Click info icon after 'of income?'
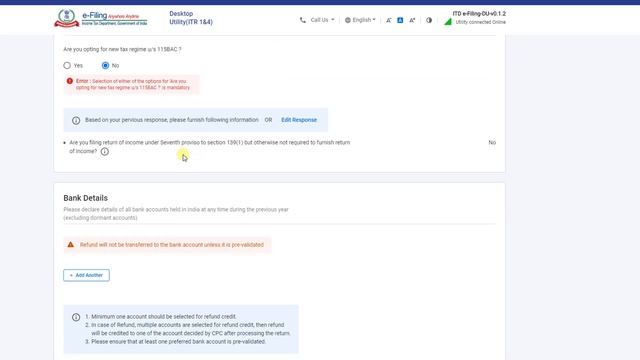Viewport: 640px width, 360px height. coord(105,151)
